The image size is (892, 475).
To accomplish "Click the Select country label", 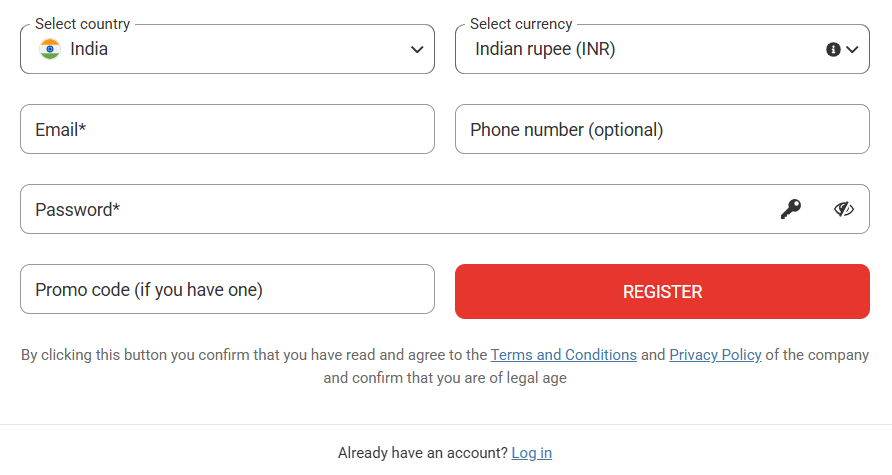I will (82, 24).
